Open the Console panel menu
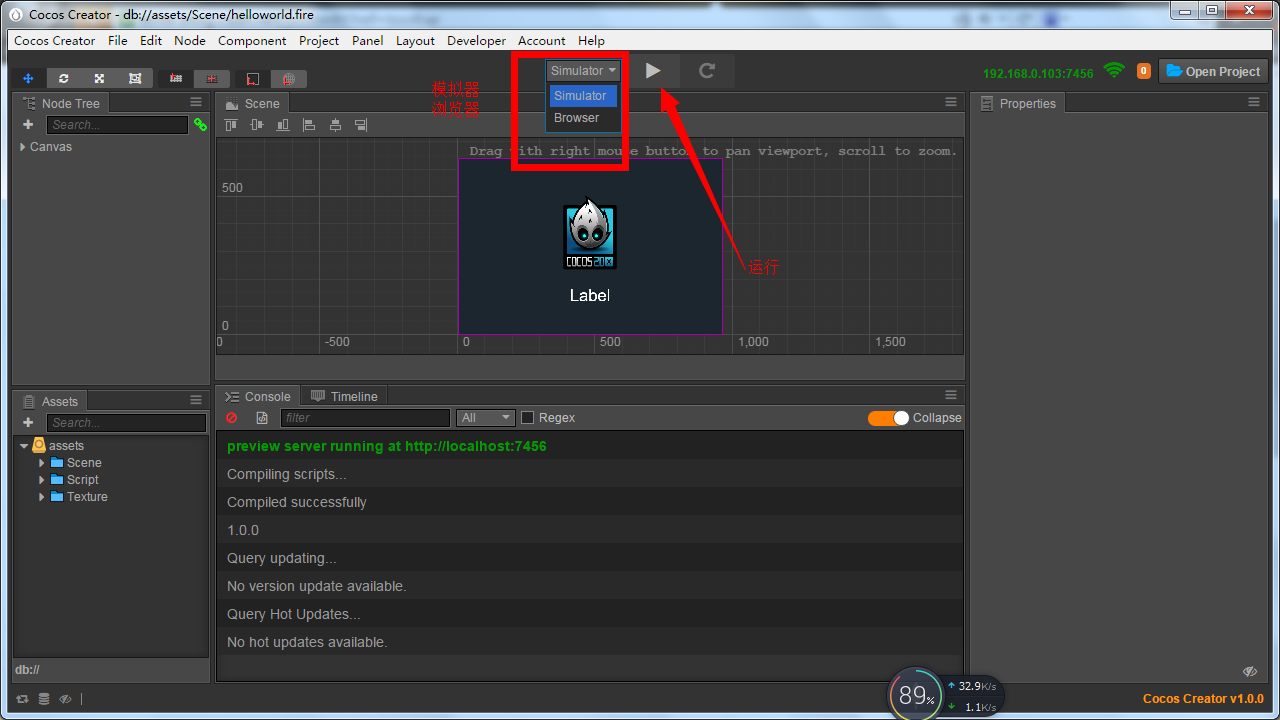 951,395
